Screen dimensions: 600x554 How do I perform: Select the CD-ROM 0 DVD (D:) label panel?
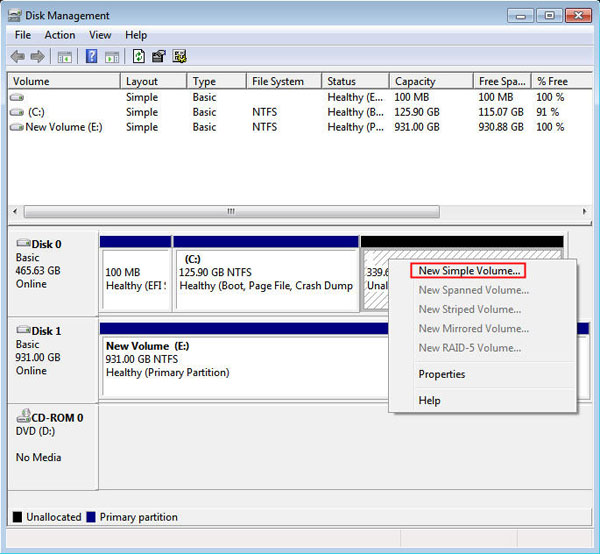coord(53,447)
